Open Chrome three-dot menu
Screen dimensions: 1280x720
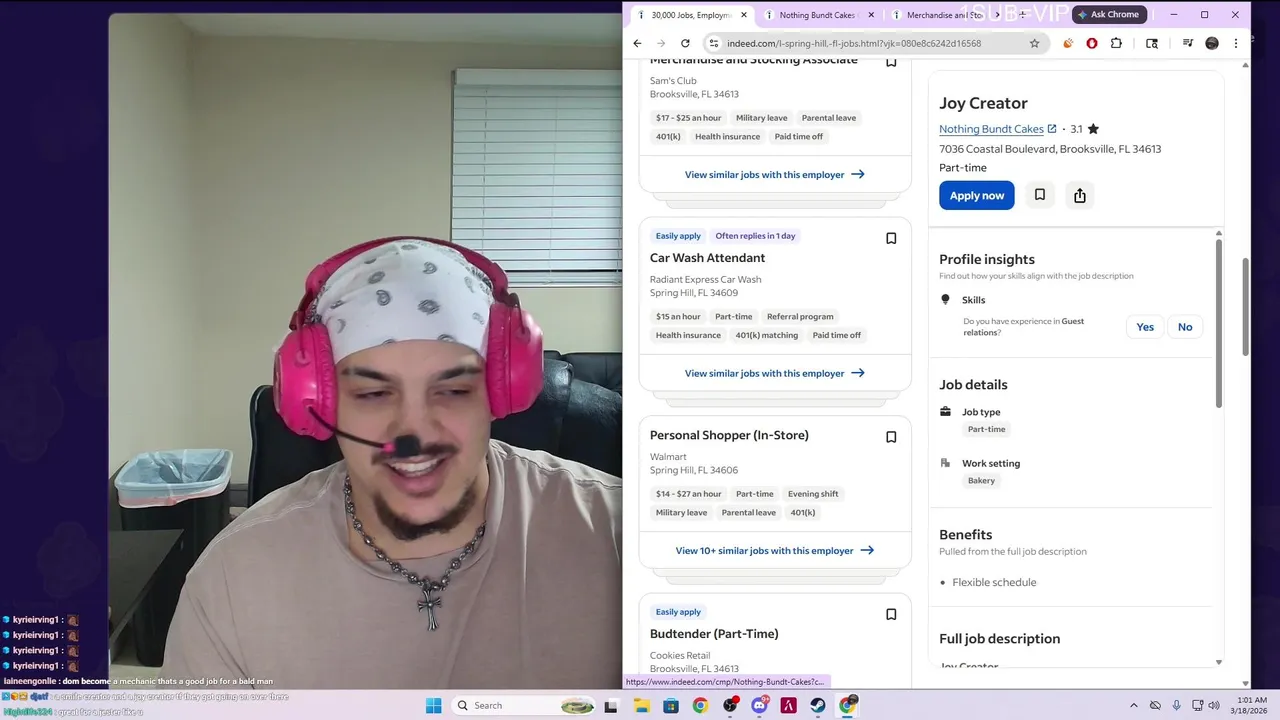(1236, 43)
